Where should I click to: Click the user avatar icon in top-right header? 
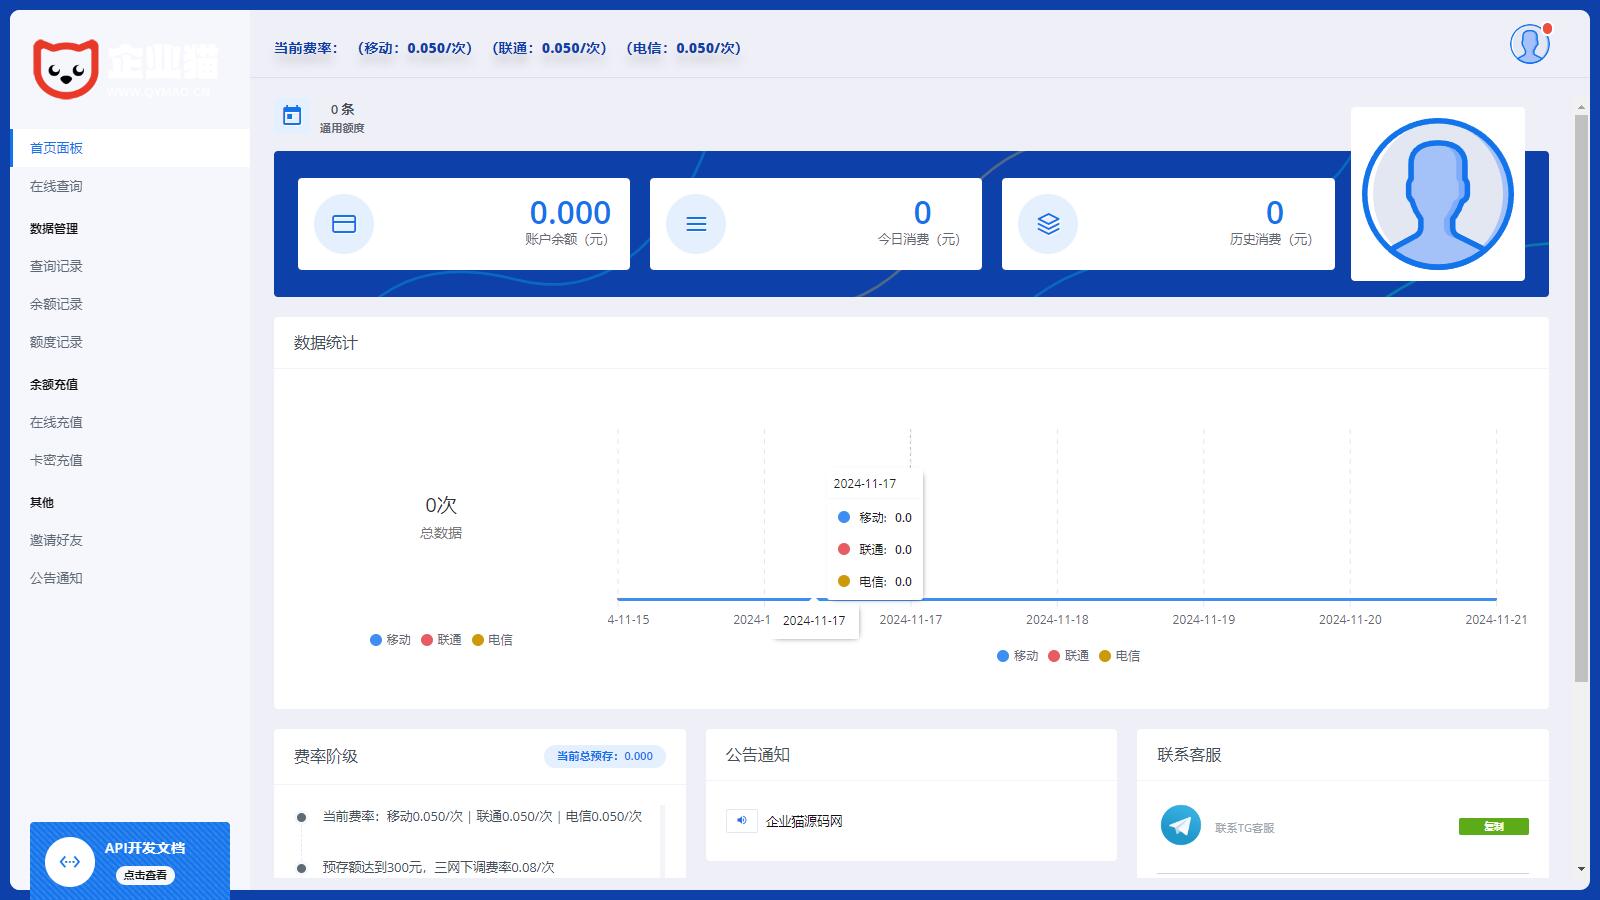[1529, 44]
